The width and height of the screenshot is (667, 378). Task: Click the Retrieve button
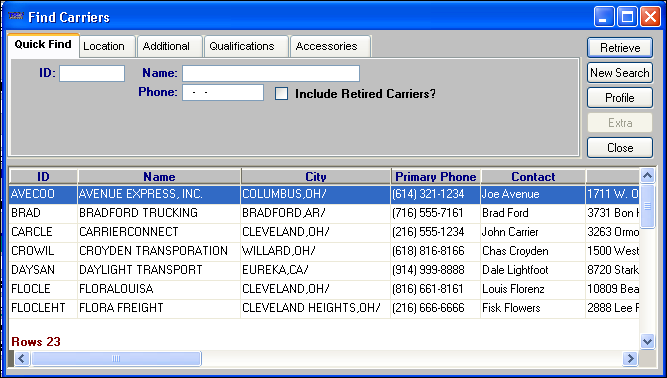(x=620, y=48)
